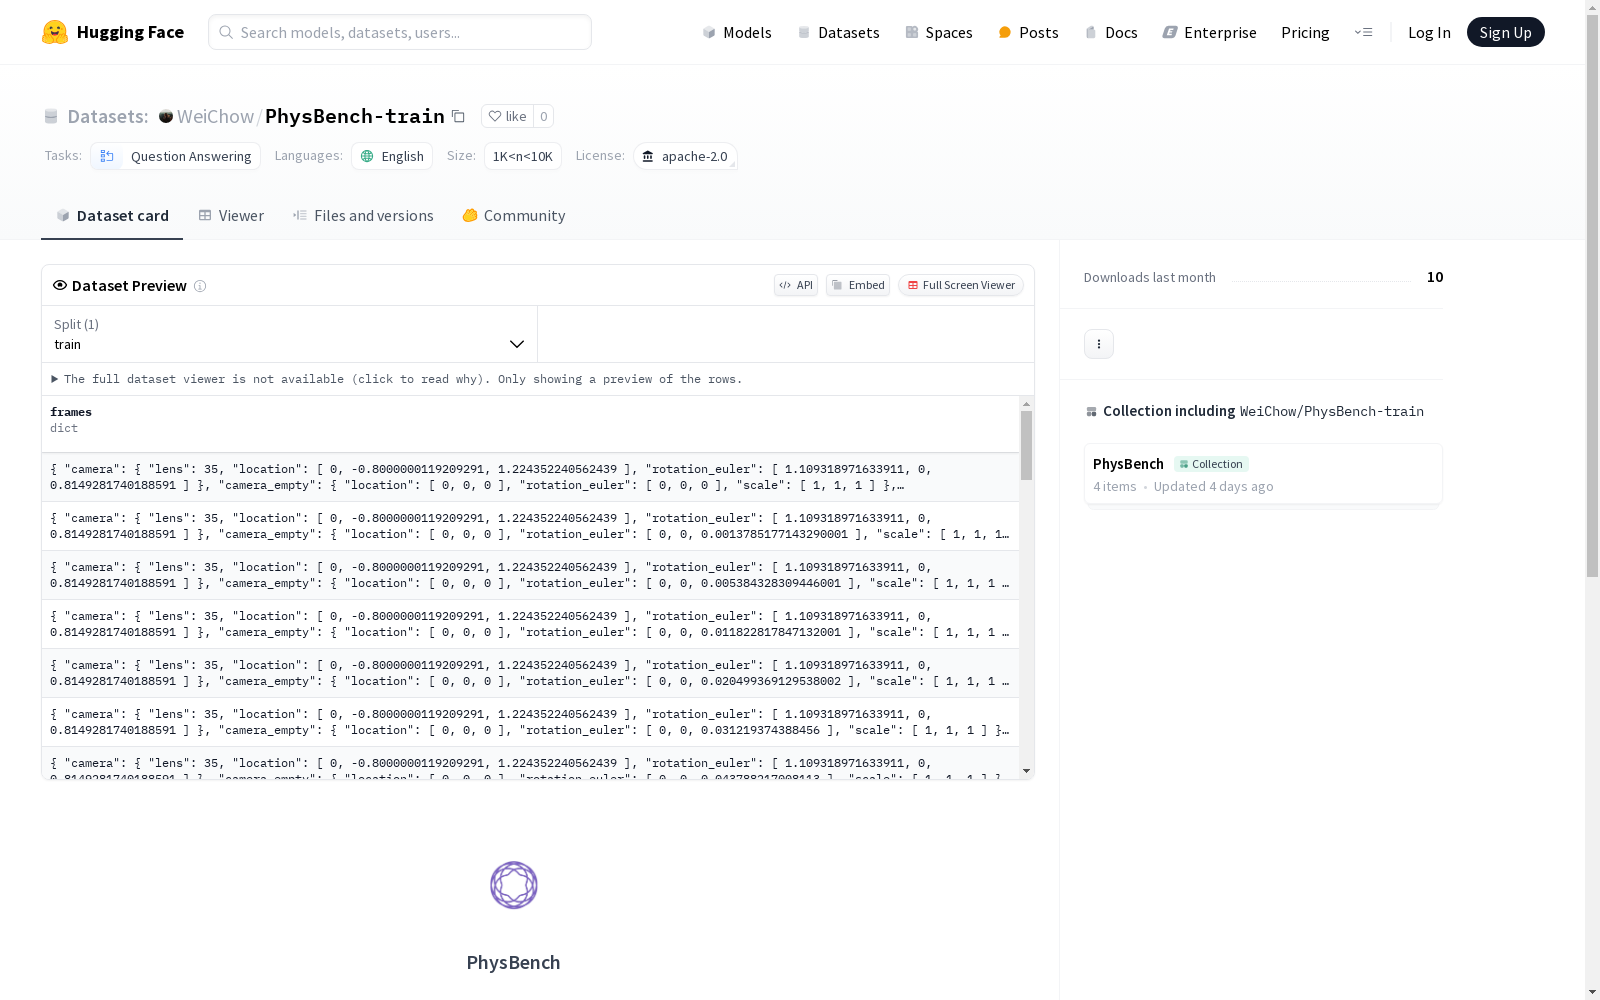This screenshot has width=1600, height=1000.
Task: Open the WeiChow profile link
Action: (x=215, y=116)
